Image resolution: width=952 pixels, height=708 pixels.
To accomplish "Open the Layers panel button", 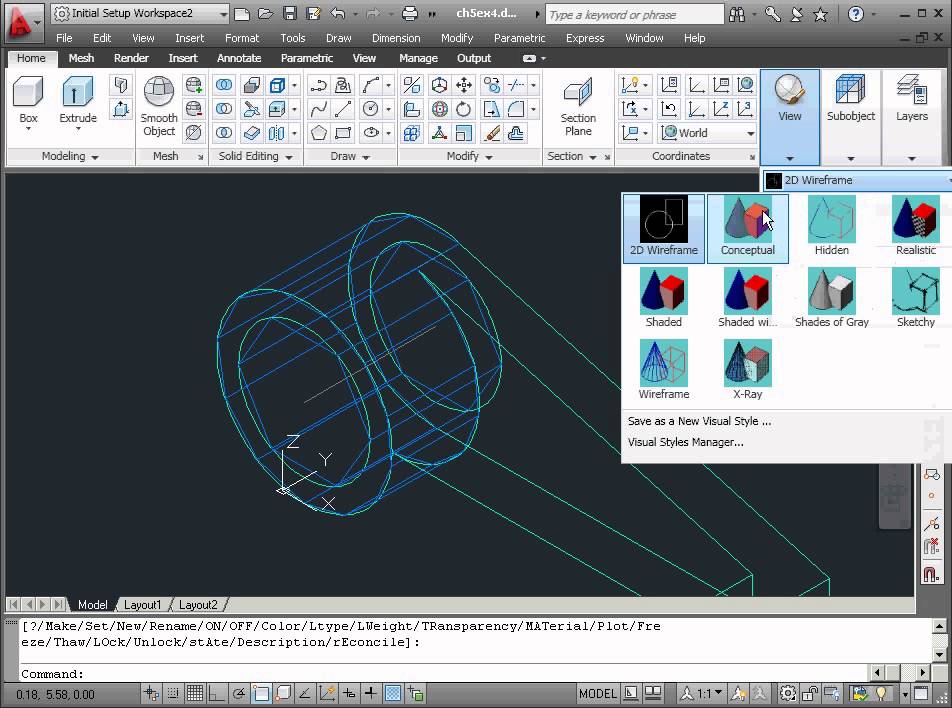I will (911, 99).
